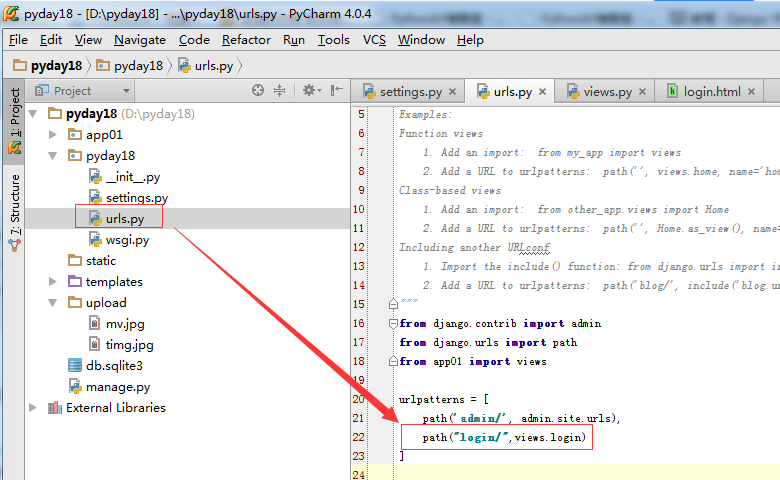780x480 pixels.
Task: Click the collapse all icon in Project panel
Action: click(280, 90)
